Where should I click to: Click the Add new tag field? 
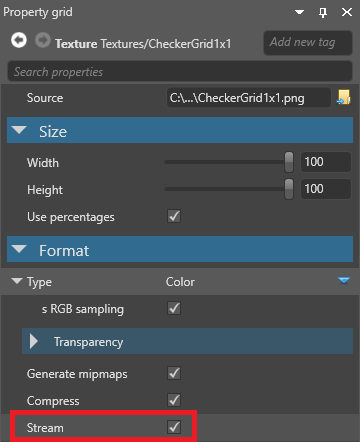click(308, 43)
